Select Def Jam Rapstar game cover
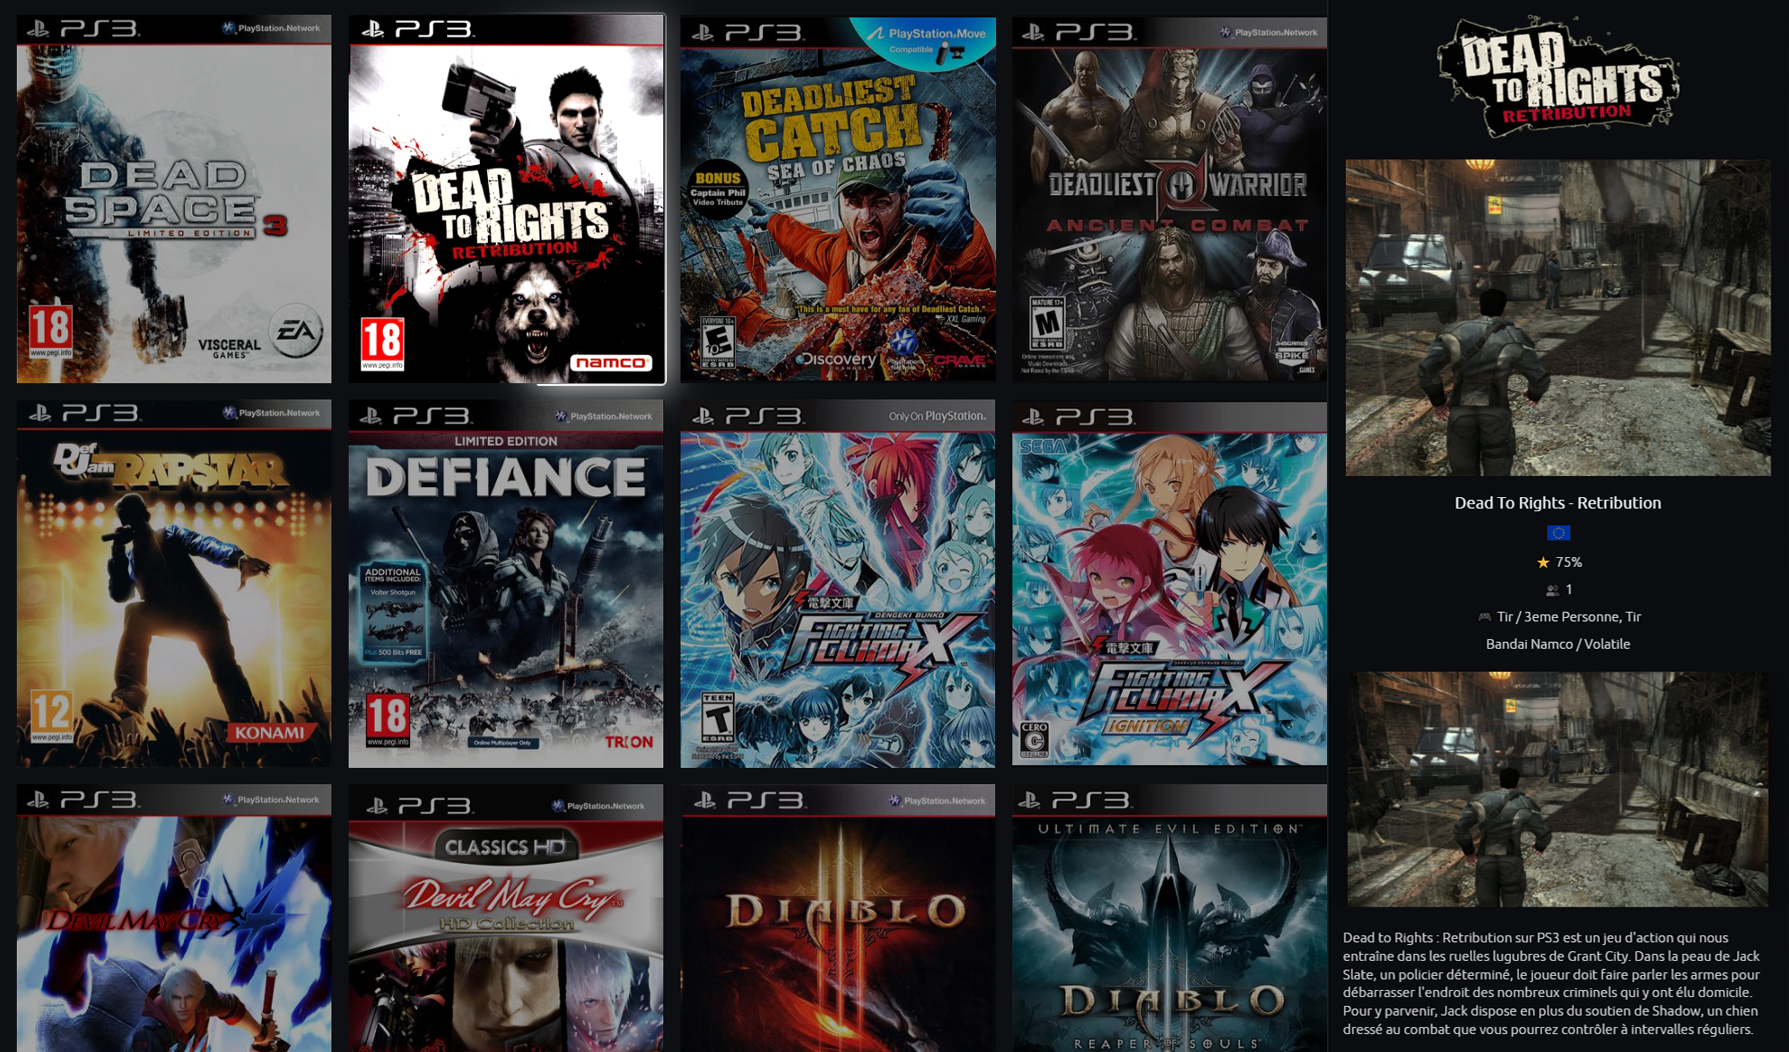 (174, 584)
